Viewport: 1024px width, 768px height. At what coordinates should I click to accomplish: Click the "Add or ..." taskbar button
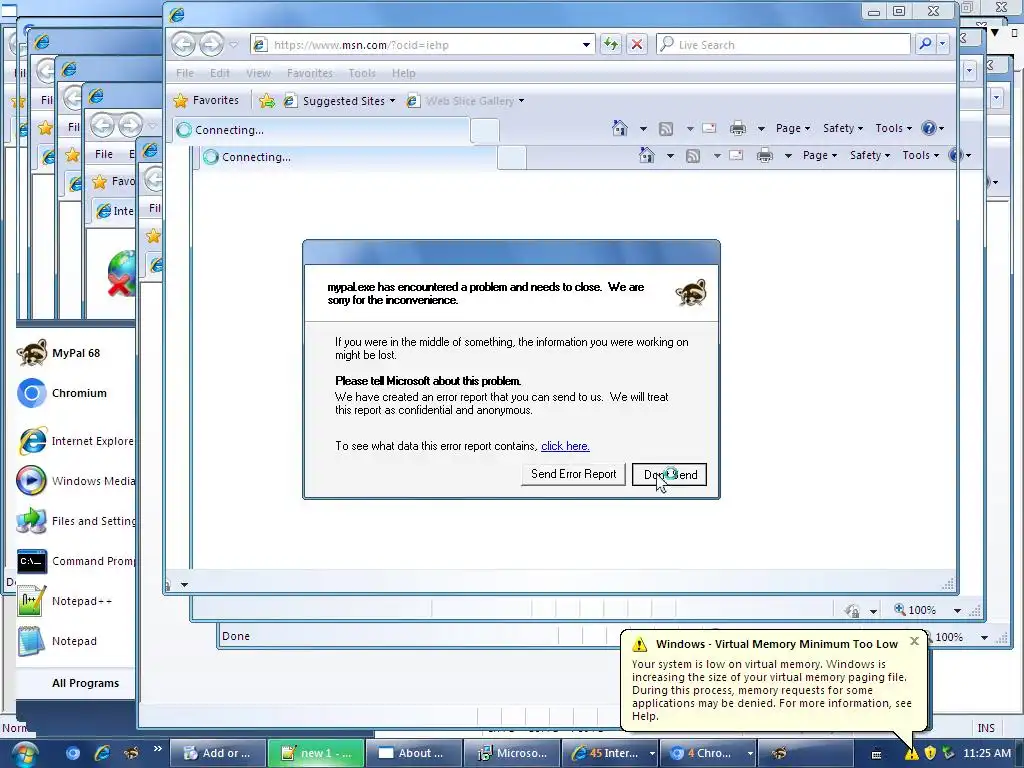(x=217, y=753)
